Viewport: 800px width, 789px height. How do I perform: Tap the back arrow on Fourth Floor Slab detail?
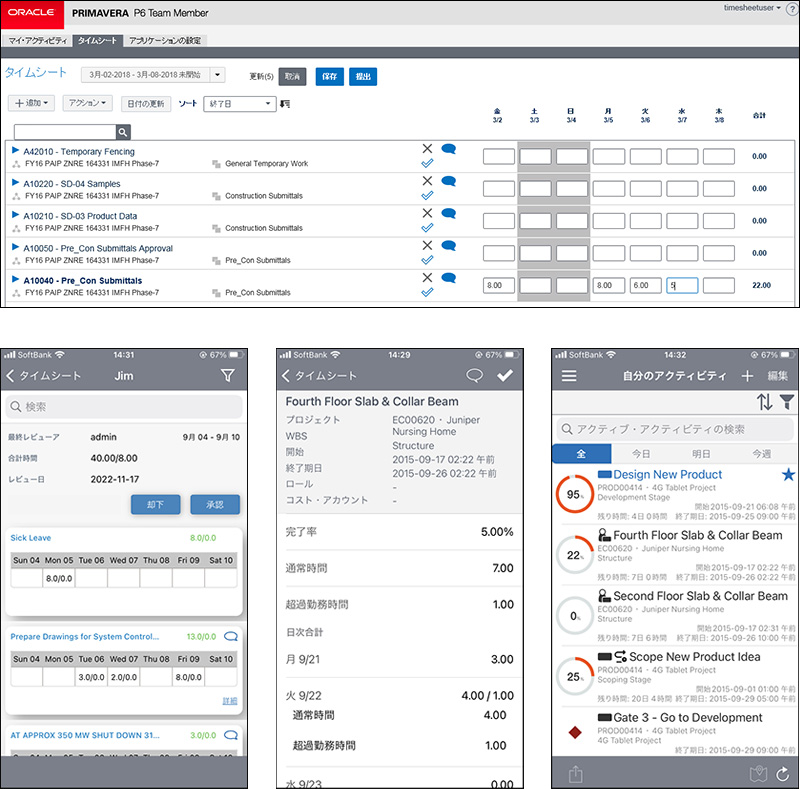point(286,376)
